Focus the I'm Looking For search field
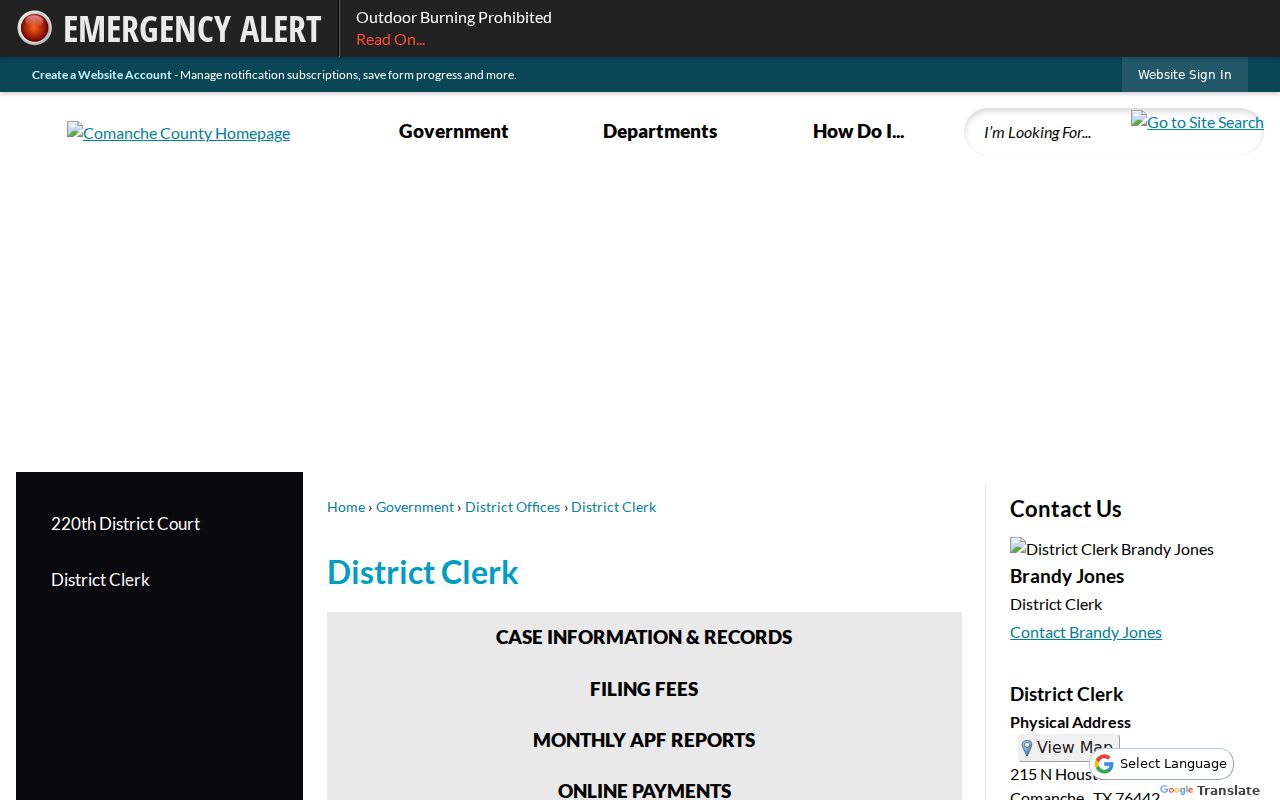 click(x=1050, y=132)
